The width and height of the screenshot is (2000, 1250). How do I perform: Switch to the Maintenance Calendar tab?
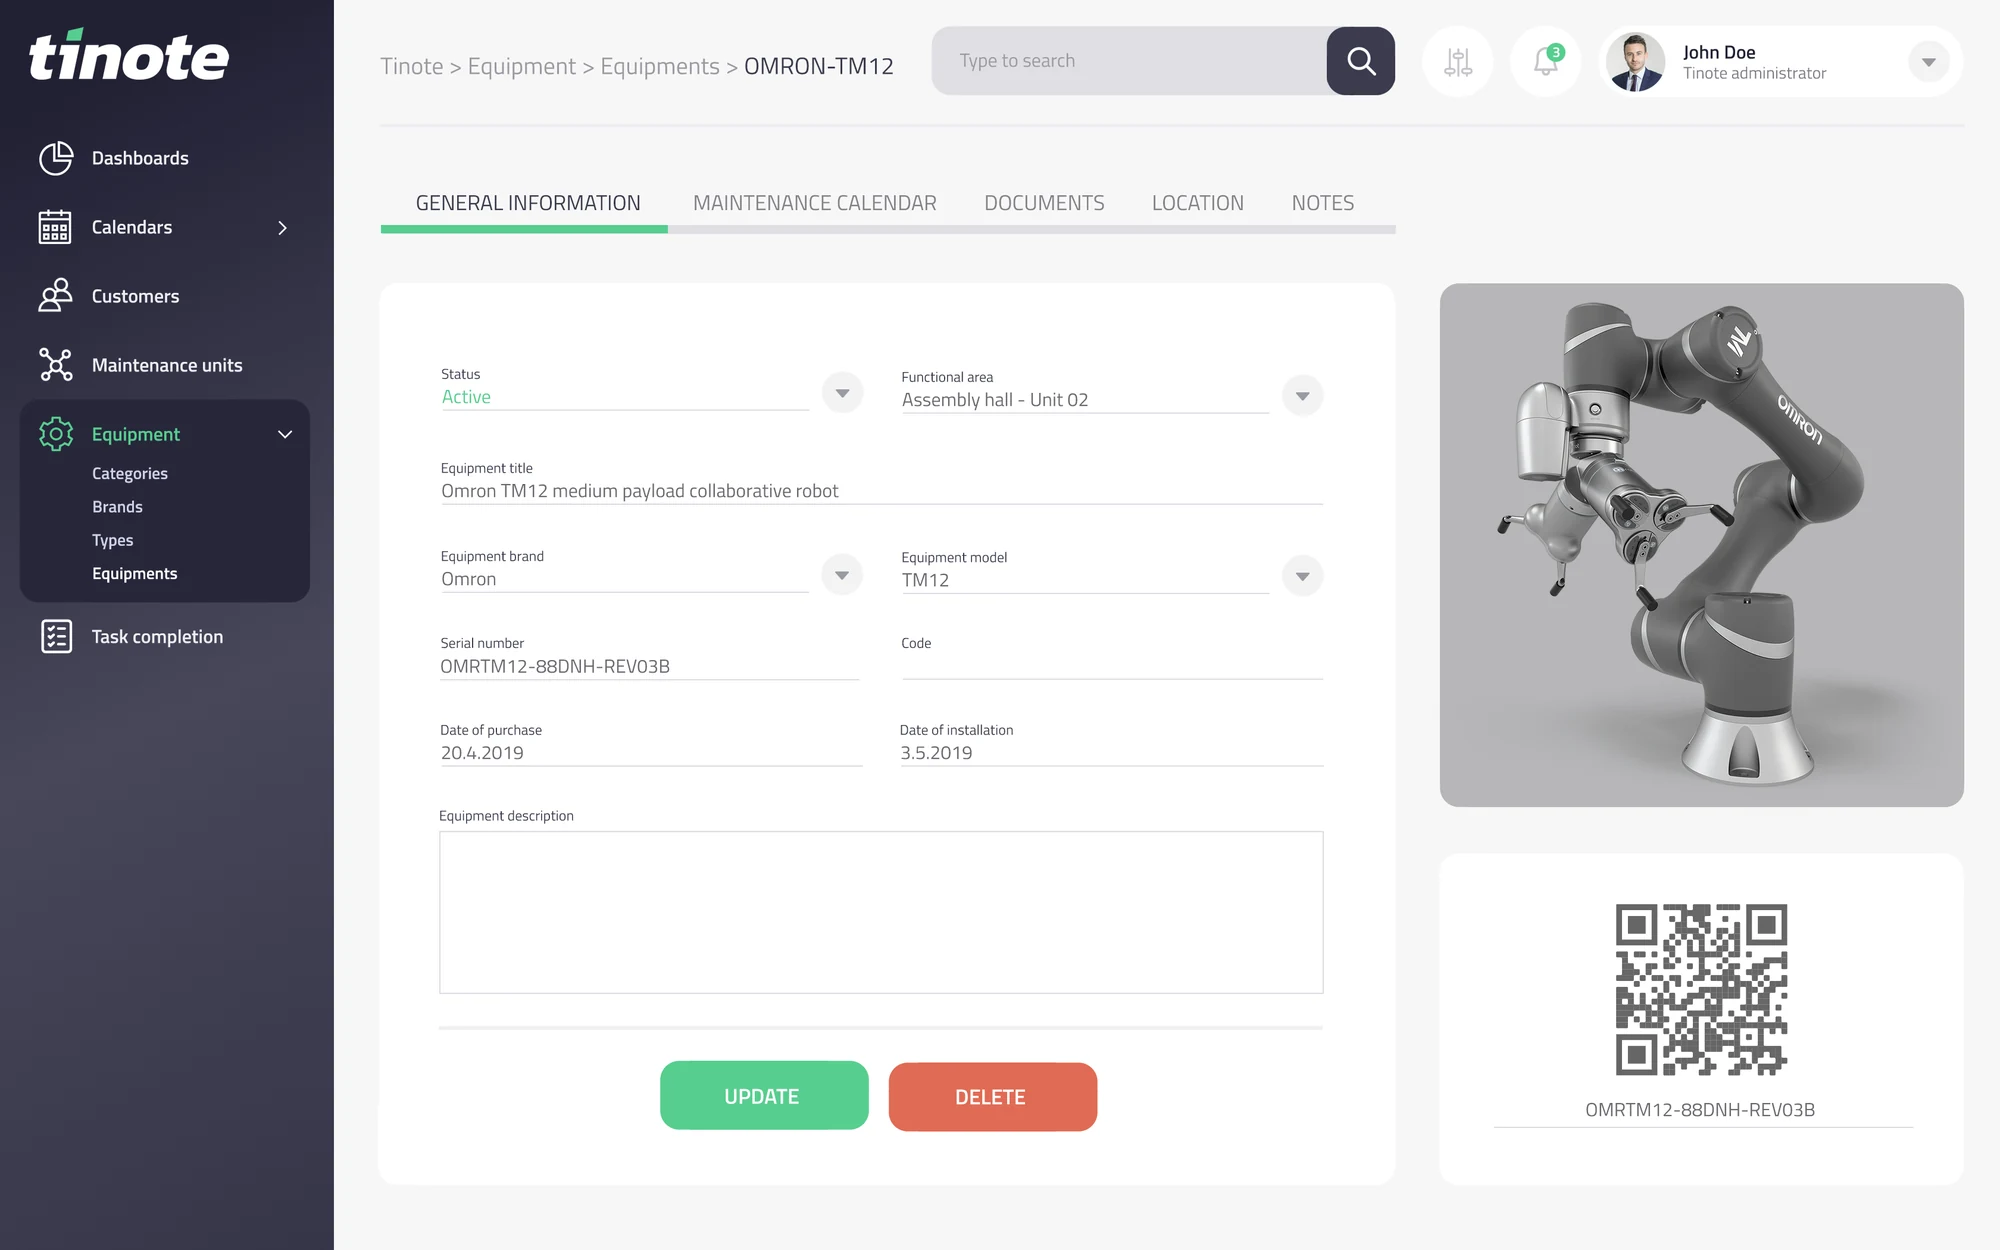tap(814, 203)
